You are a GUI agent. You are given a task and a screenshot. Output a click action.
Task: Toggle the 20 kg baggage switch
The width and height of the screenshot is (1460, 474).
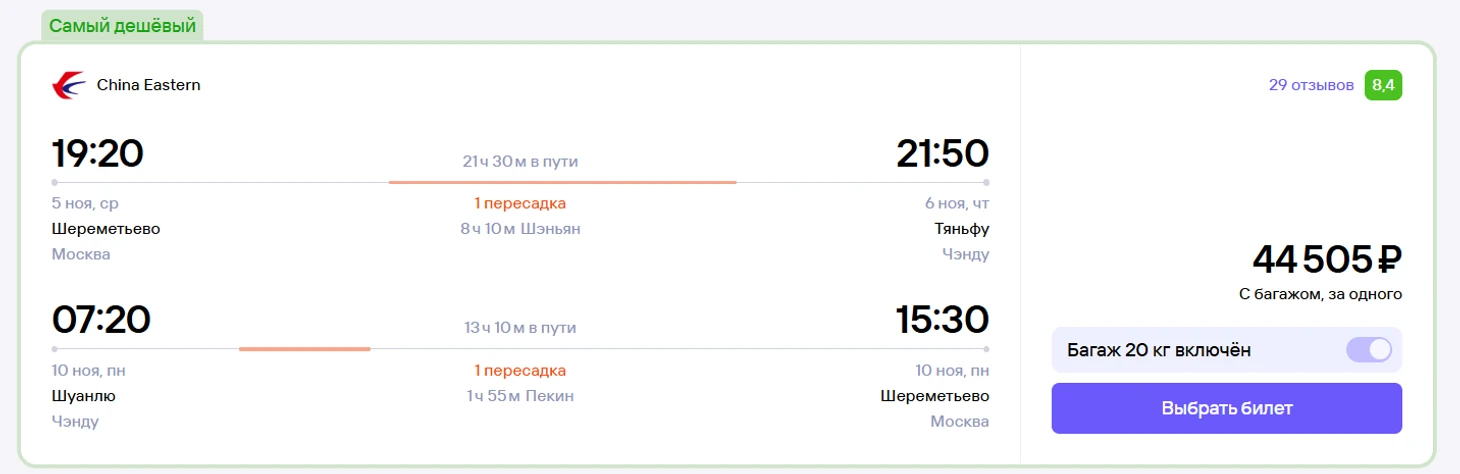(1369, 350)
